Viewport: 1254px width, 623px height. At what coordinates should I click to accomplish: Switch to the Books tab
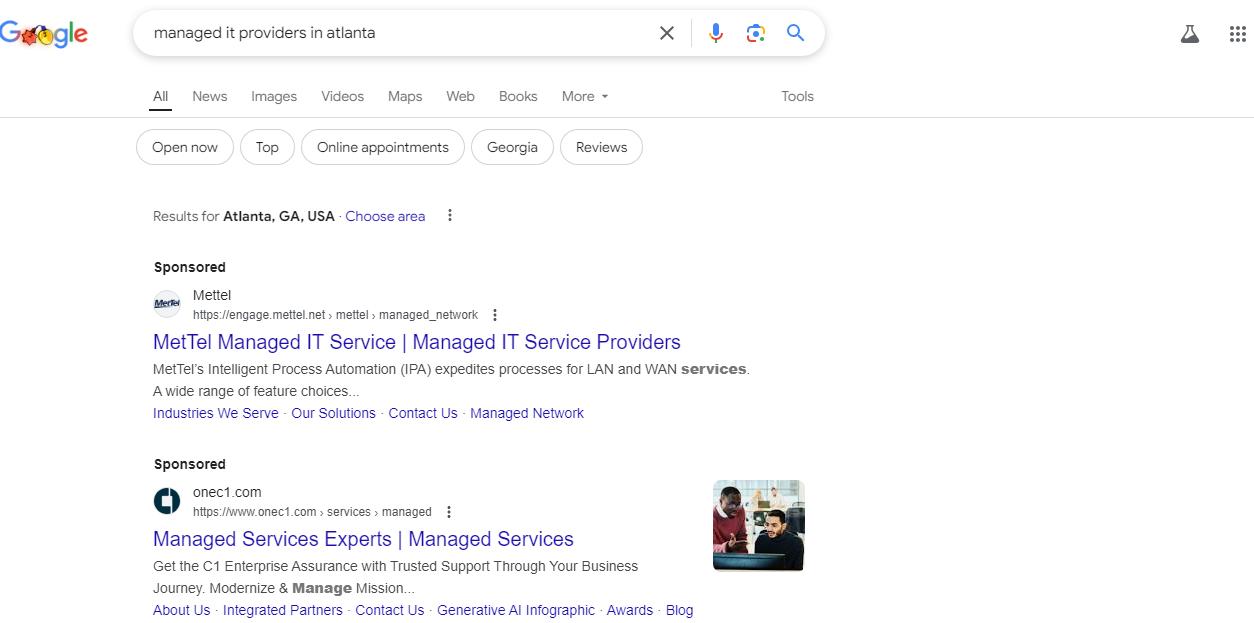coord(518,96)
